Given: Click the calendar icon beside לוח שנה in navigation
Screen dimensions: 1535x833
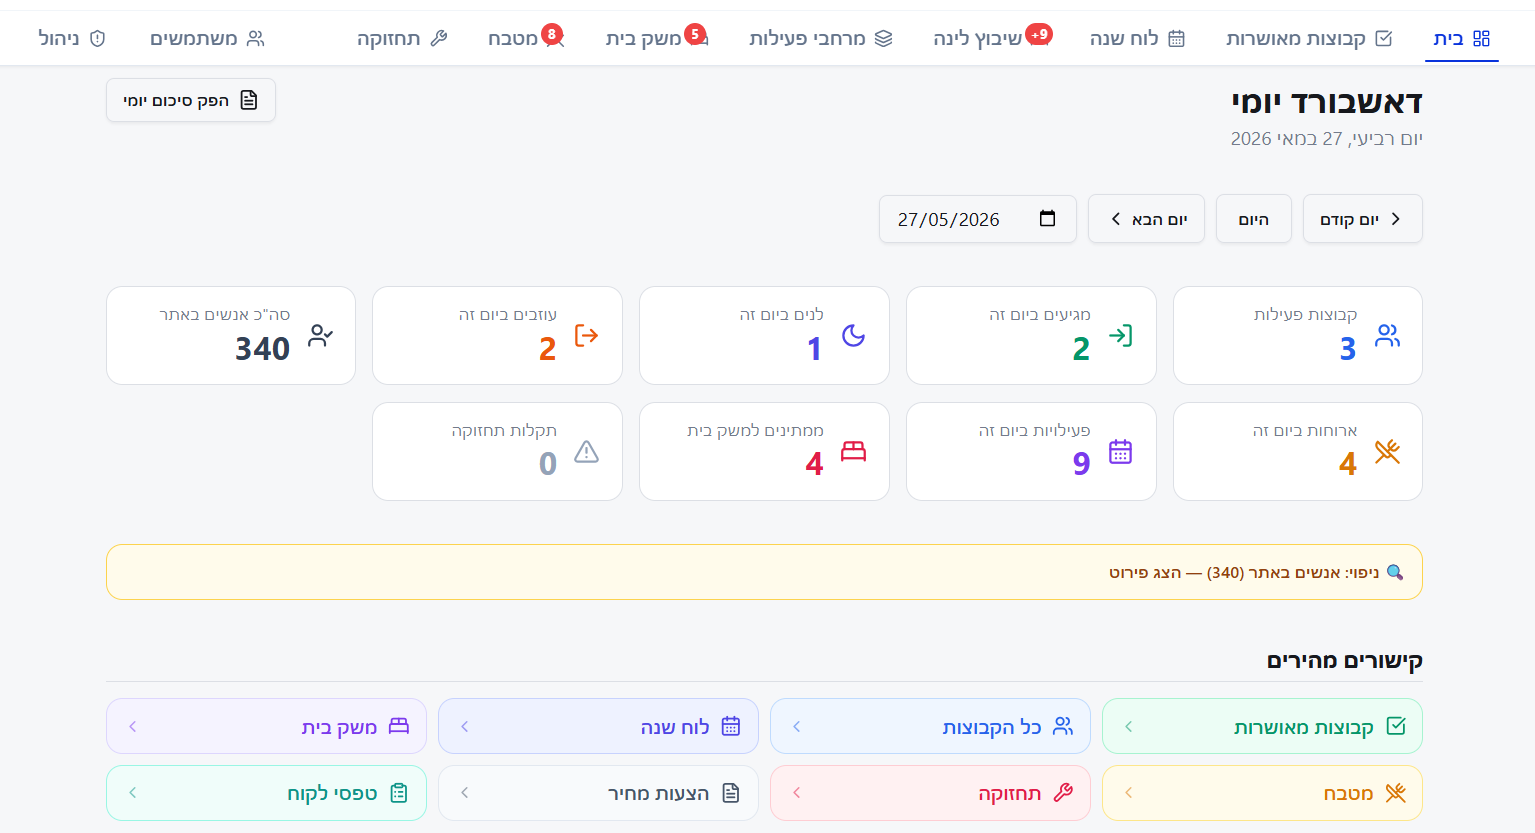Looking at the screenshot, I should click(x=1177, y=38).
